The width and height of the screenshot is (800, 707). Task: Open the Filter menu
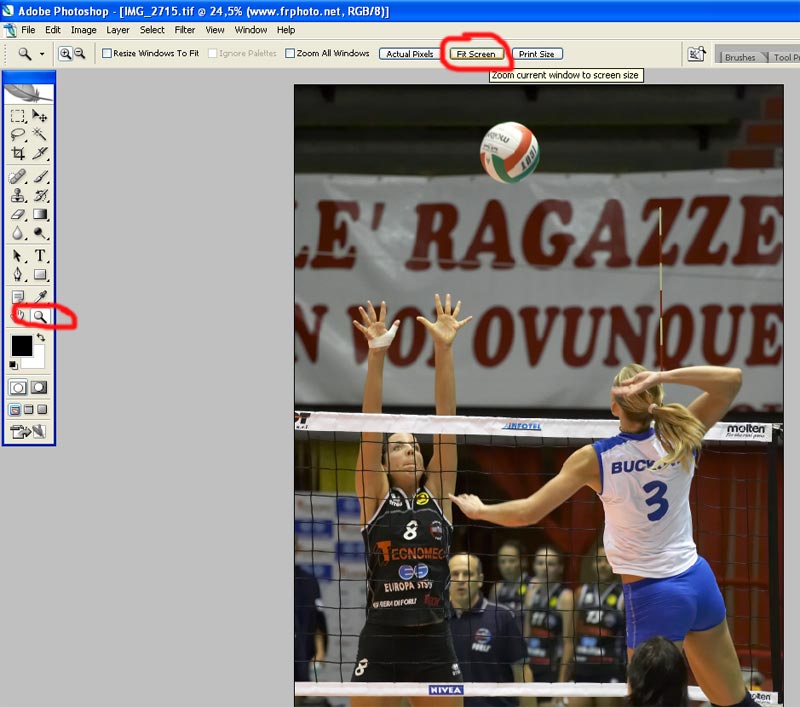[185, 30]
